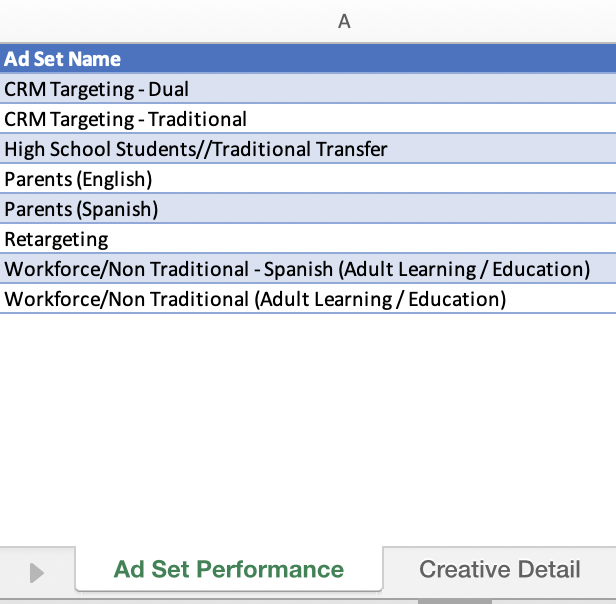
Task: Select the CRM Targeting - Traditional cell
Action: [x=308, y=119]
